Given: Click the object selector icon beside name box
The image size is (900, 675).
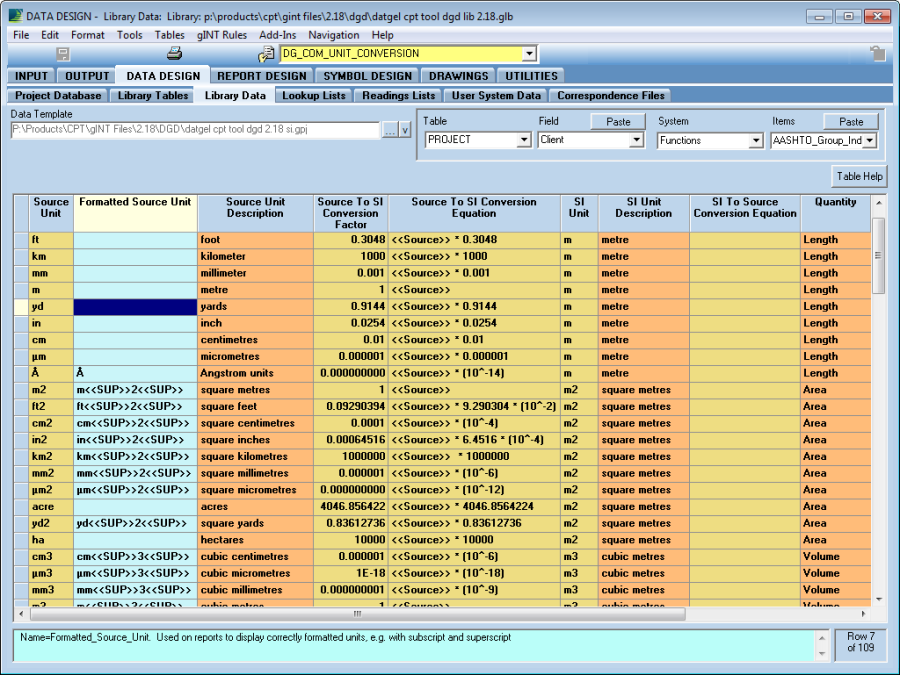Looking at the screenshot, I should (x=267, y=54).
